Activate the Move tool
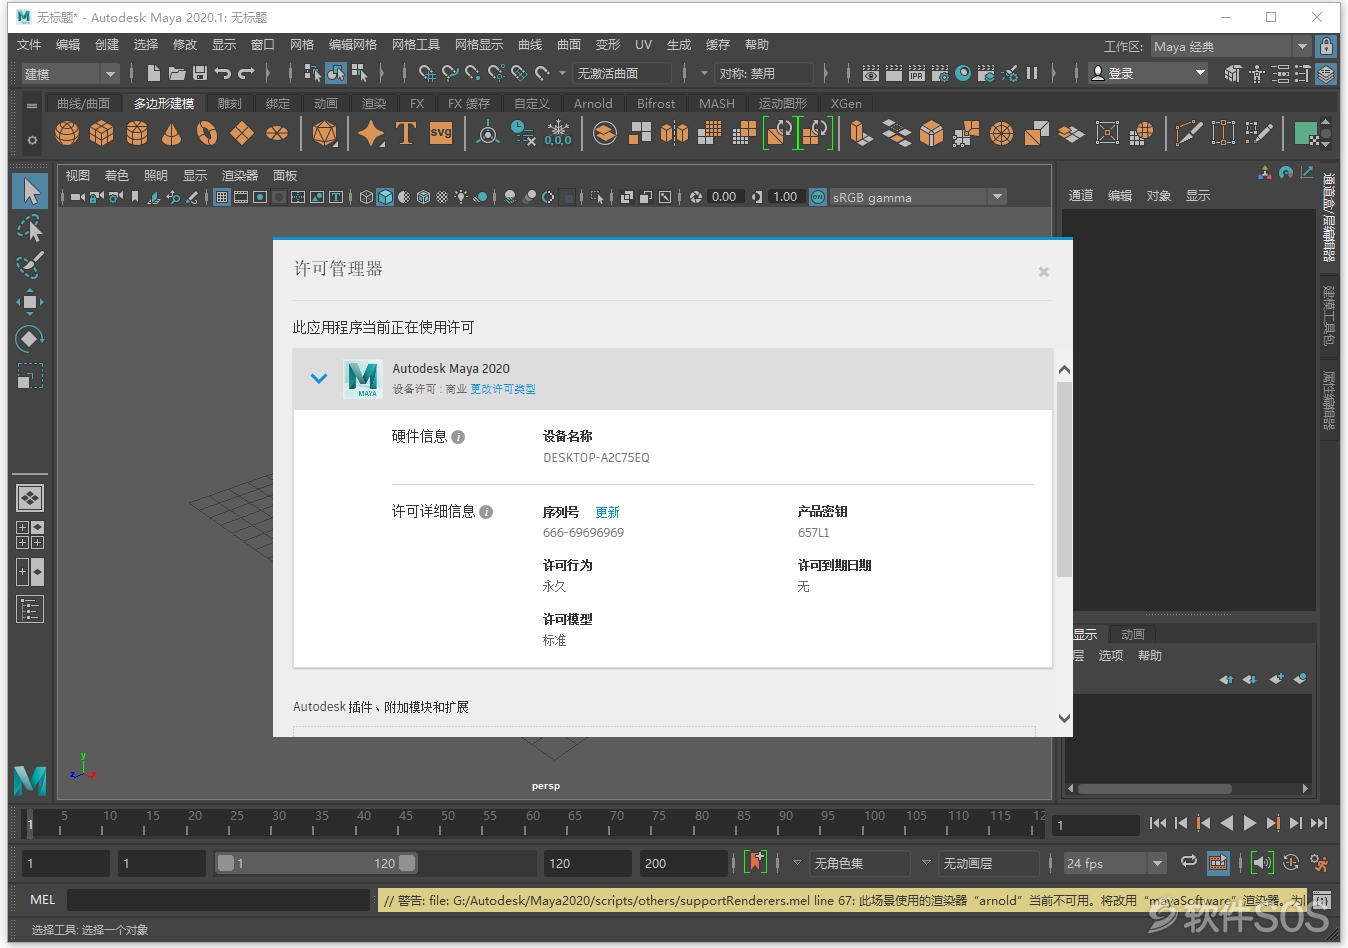 click(x=30, y=302)
